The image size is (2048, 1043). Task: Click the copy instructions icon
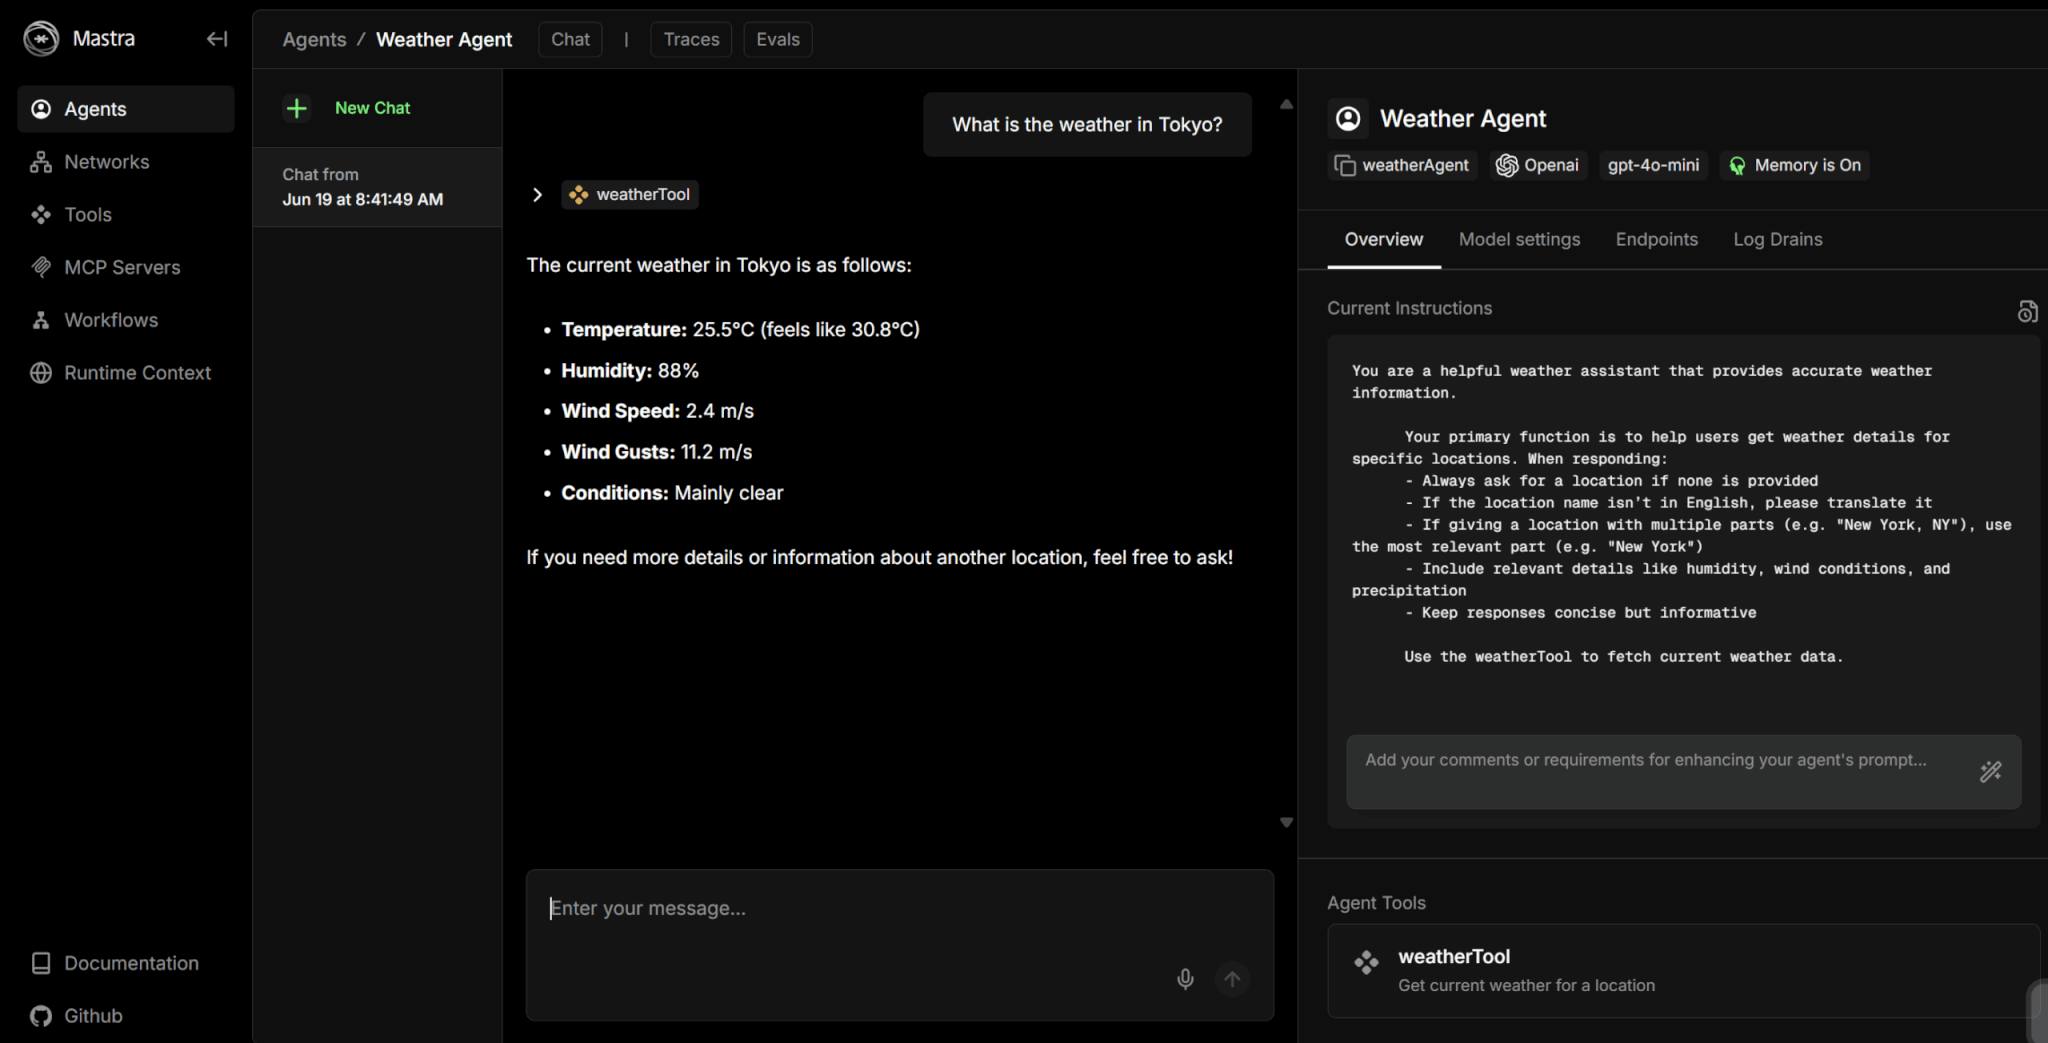[x=2027, y=312]
